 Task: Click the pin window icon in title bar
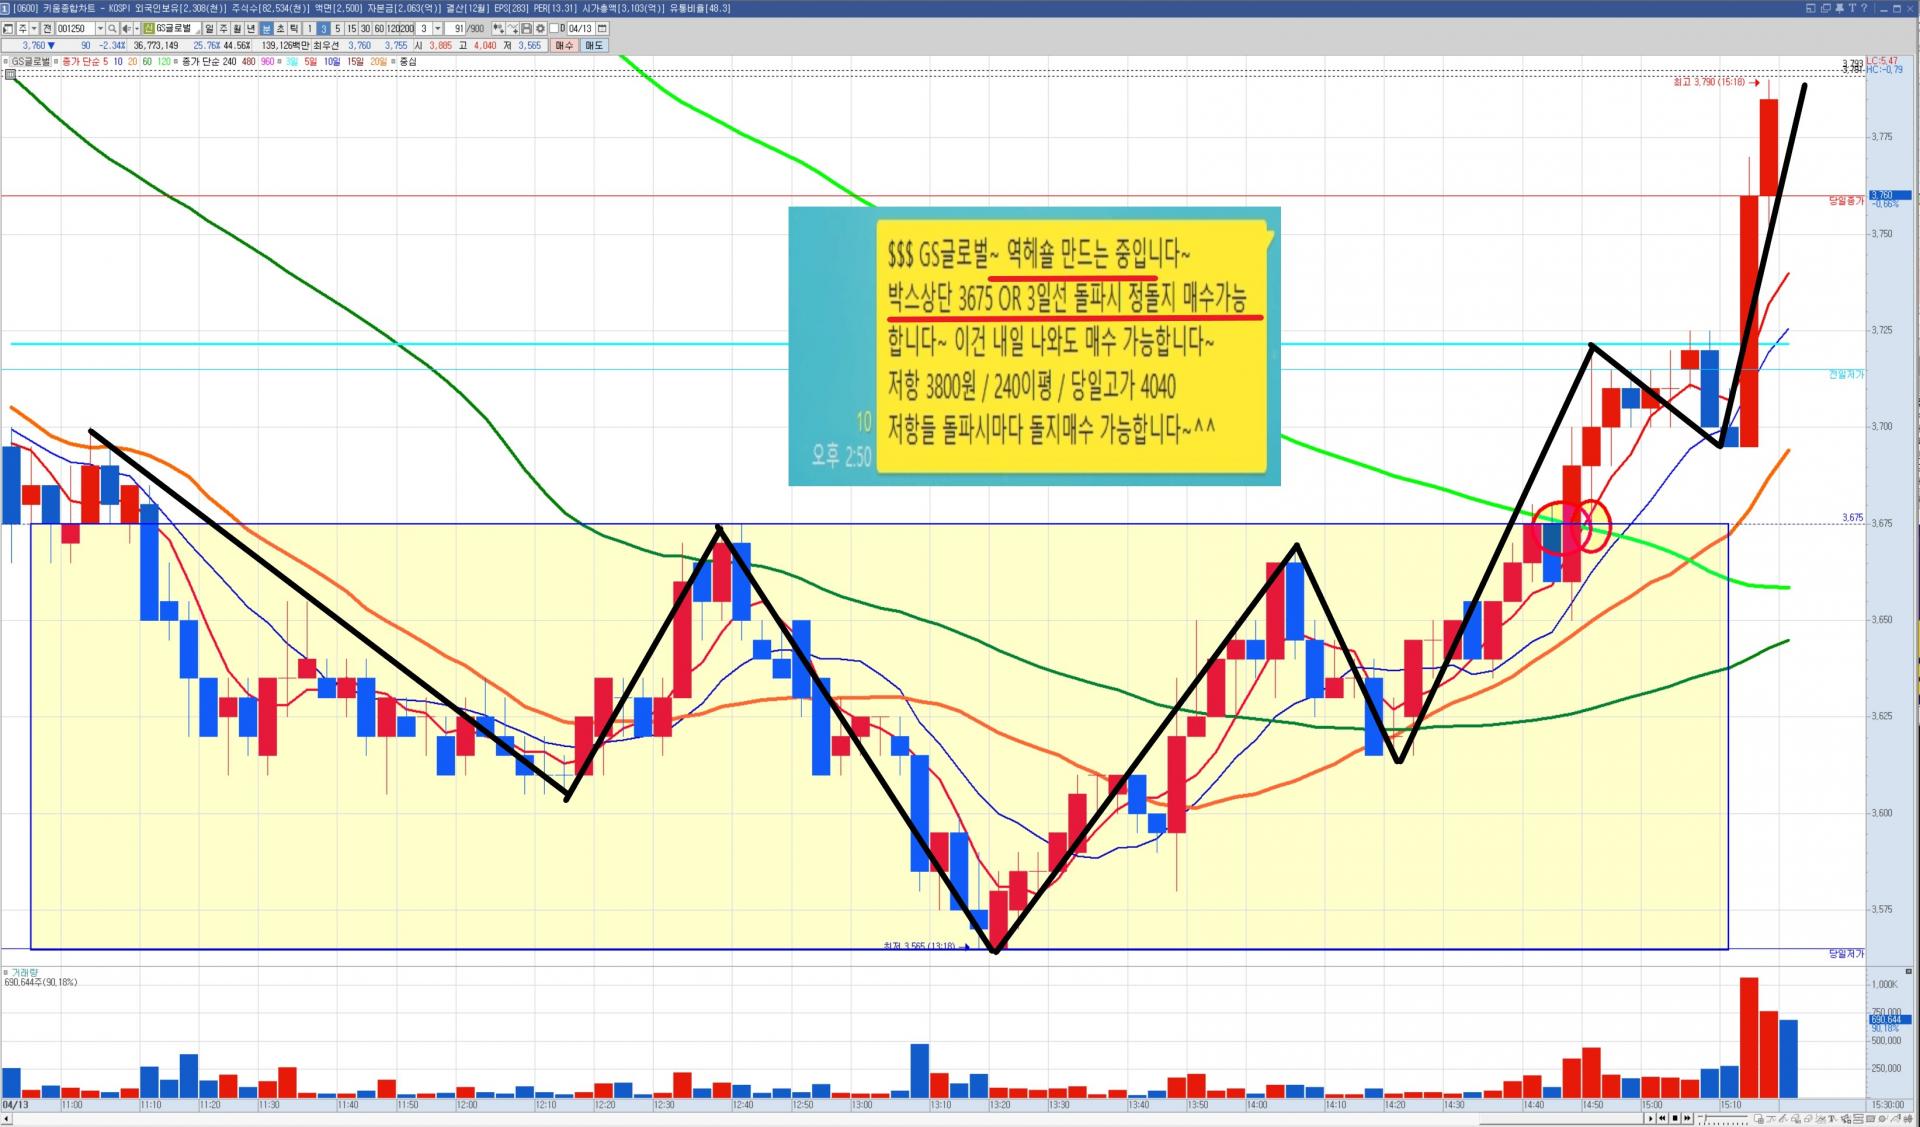1839,8
